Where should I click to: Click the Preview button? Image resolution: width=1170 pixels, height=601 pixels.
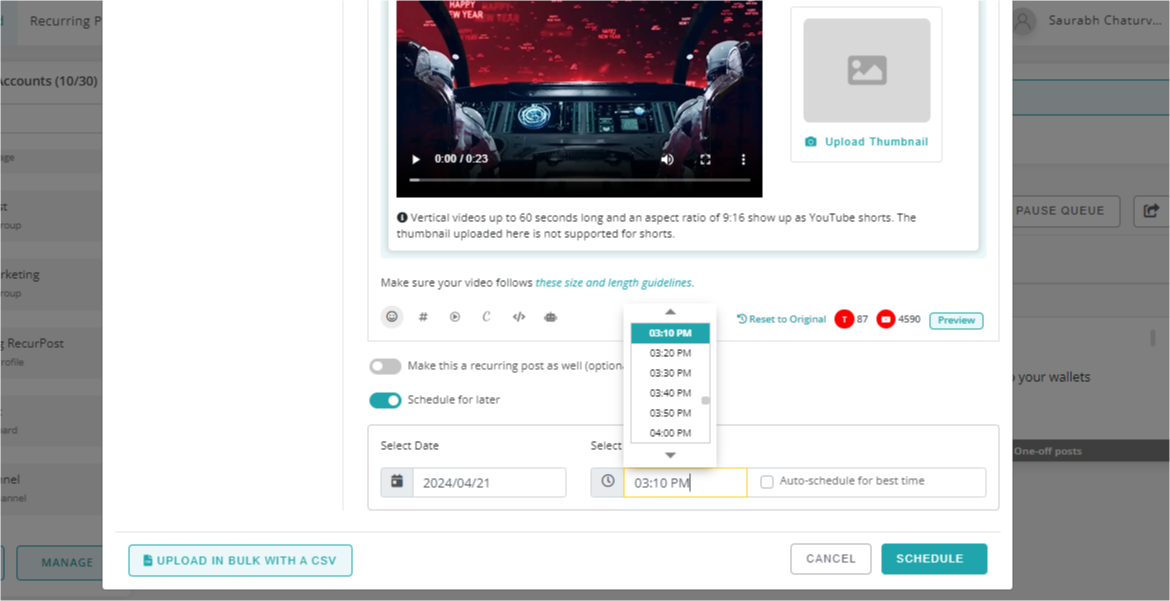(x=957, y=320)
